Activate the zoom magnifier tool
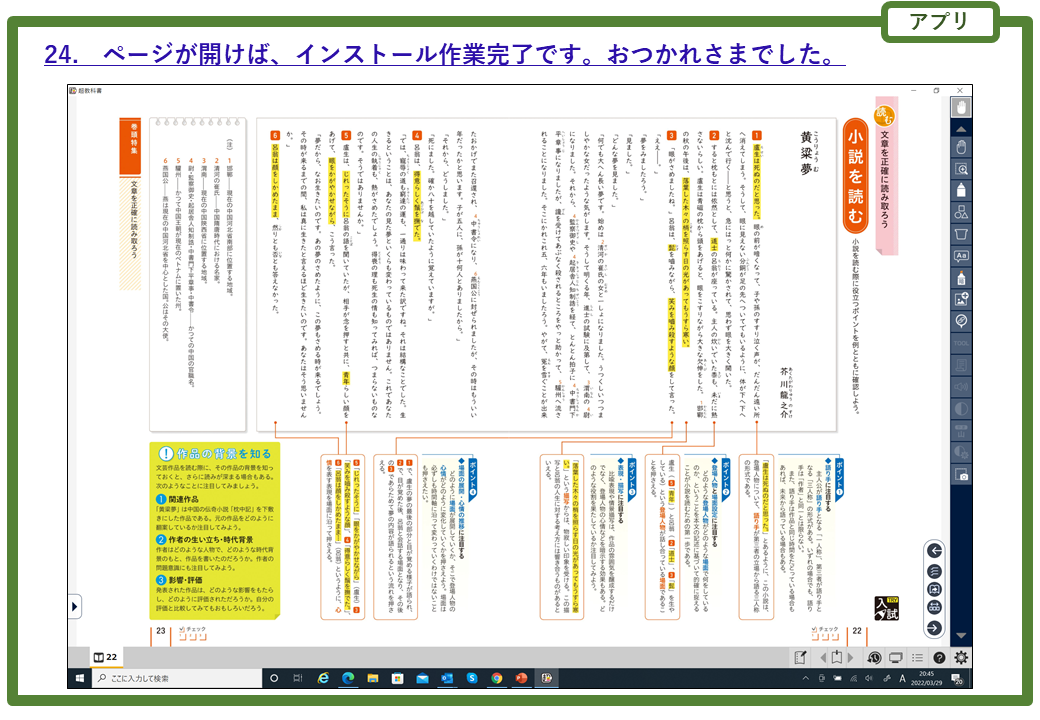The height and width of the screenshot is (720, 1040). point(961,169)
